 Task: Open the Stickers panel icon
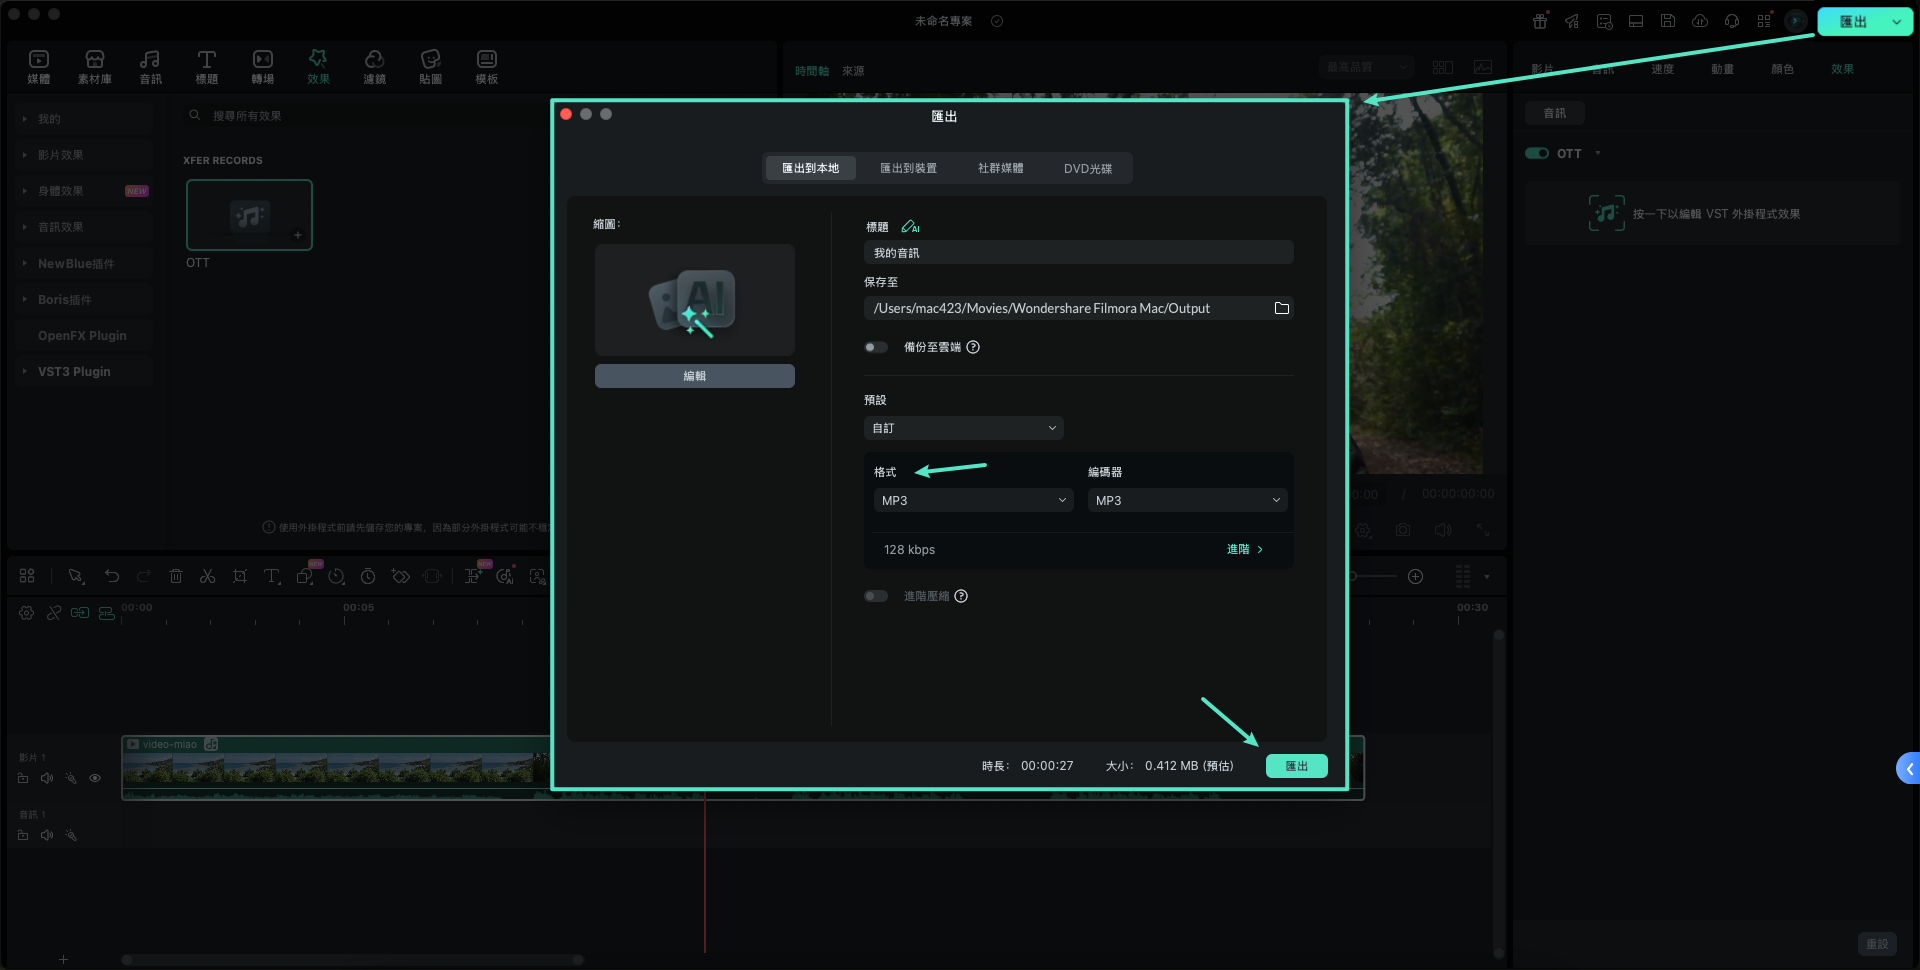coord(430,66)
